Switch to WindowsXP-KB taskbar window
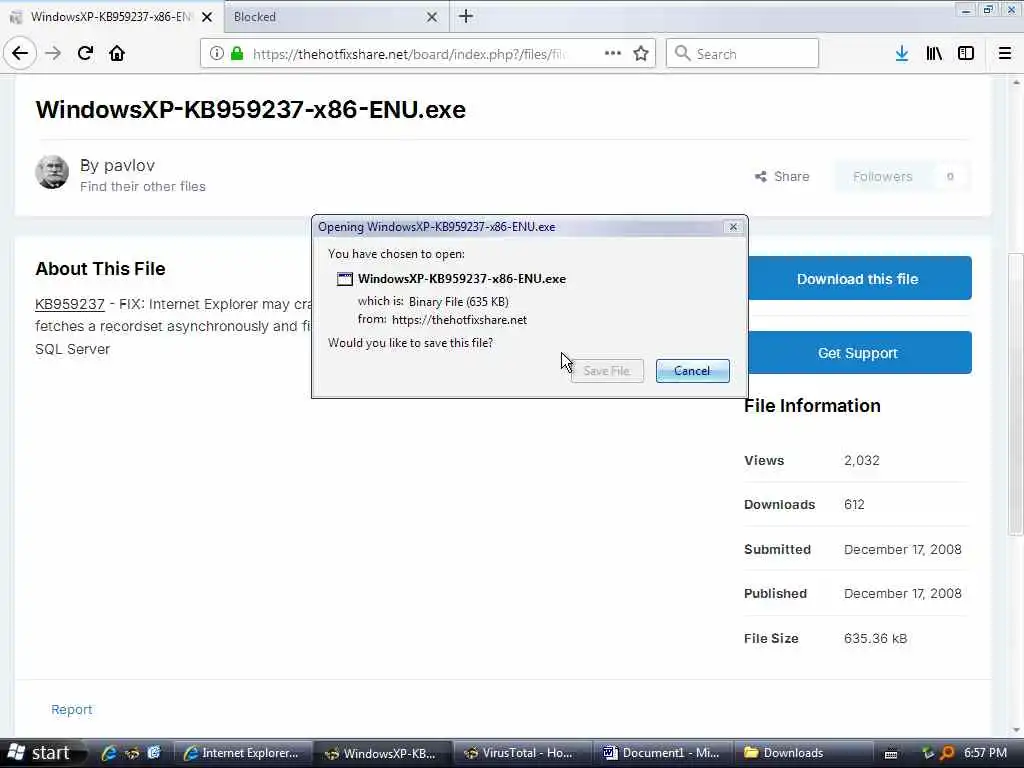Image resolution: width=1024 pixels, height=768 pixels. coord(382,753)
